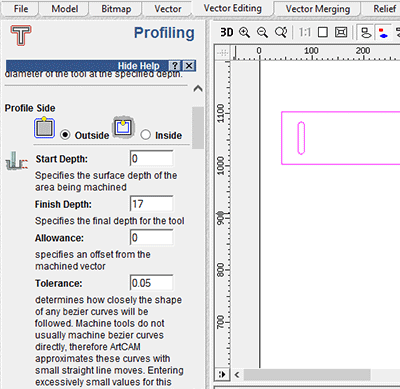The height and width of the screenshot is (389, 400).
Task: Click the window fit square icon
Action: click(323, 32)
